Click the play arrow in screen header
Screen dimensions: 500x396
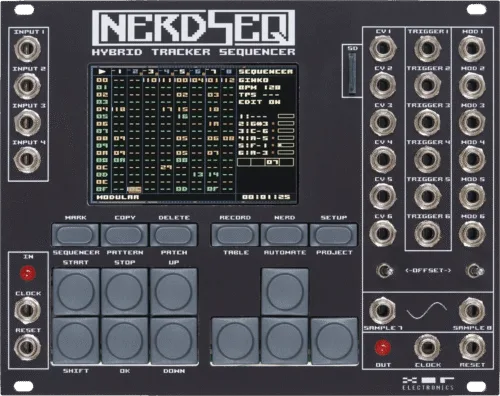tap(102, 71)
